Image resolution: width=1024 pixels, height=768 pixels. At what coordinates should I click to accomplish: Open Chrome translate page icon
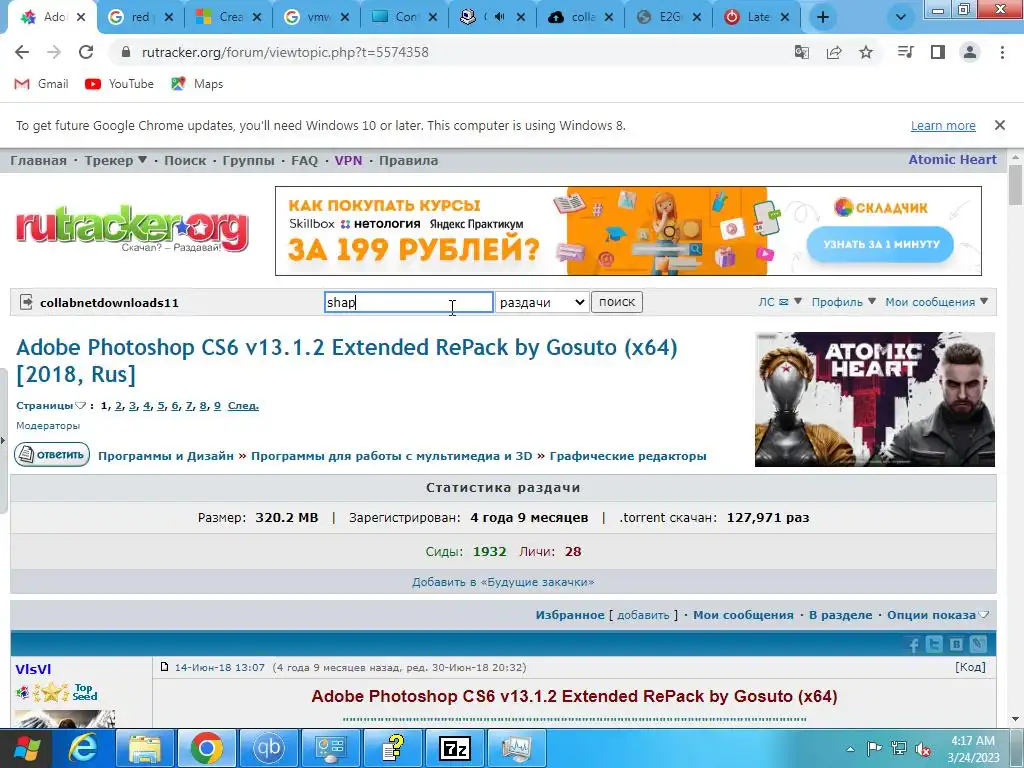[801, 52]
